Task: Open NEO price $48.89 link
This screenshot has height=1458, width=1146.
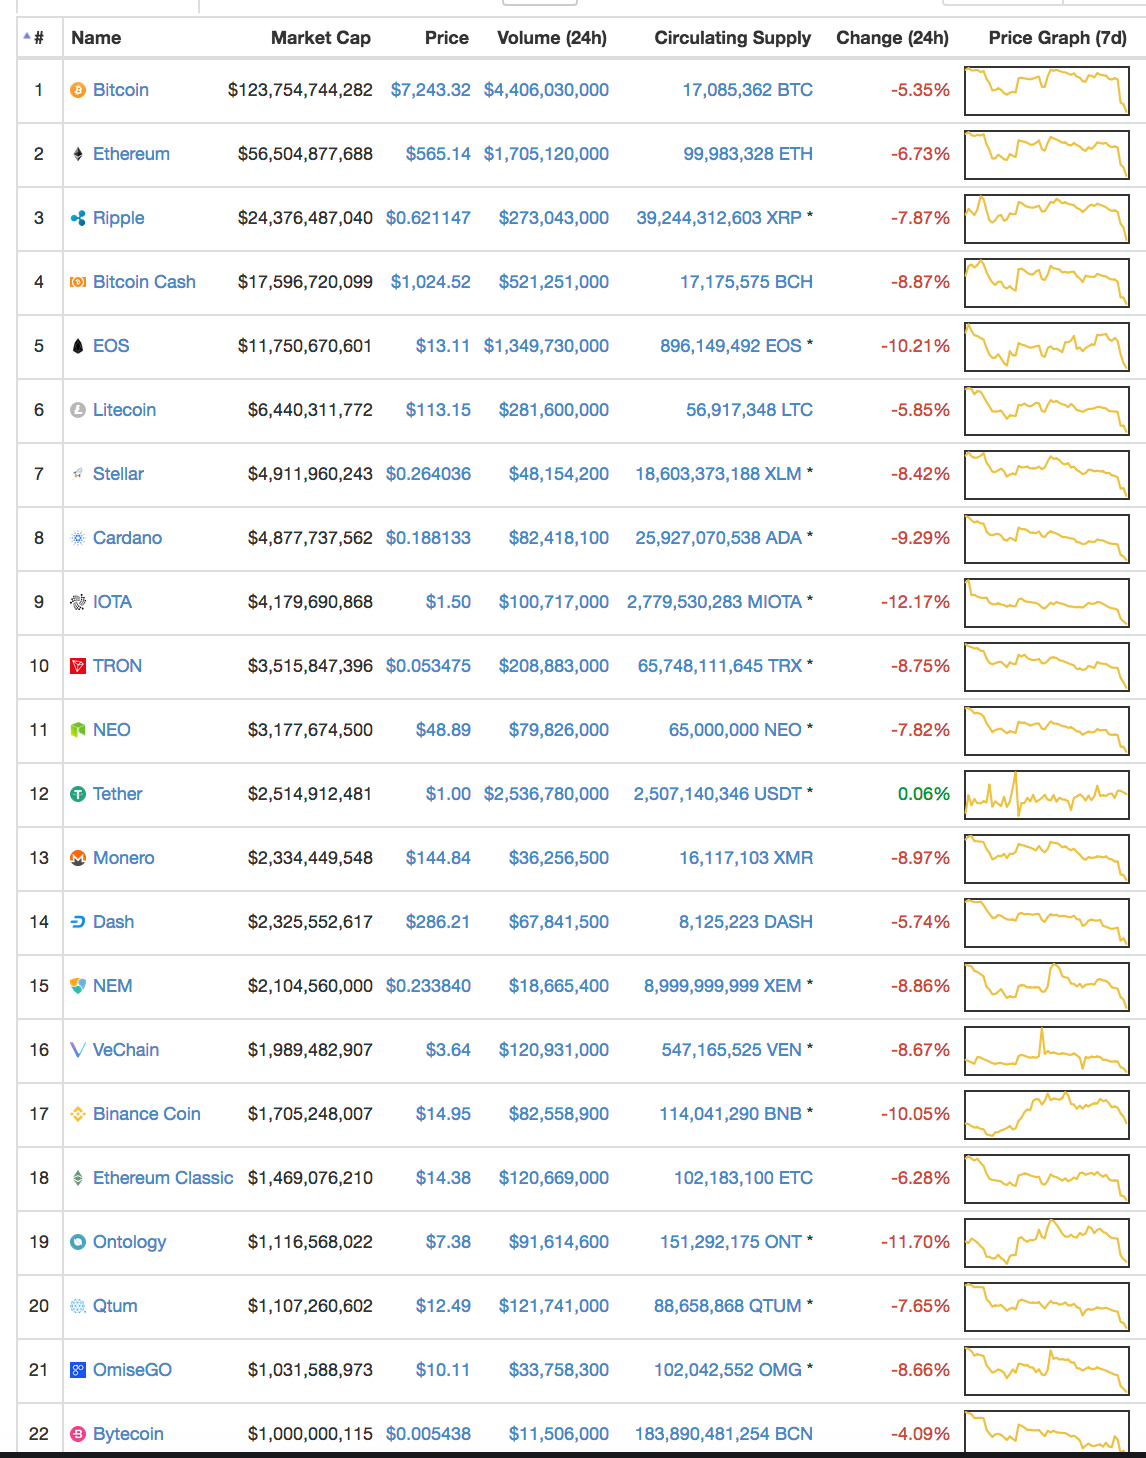Action: pyautogui.click(x=443, y=730)
